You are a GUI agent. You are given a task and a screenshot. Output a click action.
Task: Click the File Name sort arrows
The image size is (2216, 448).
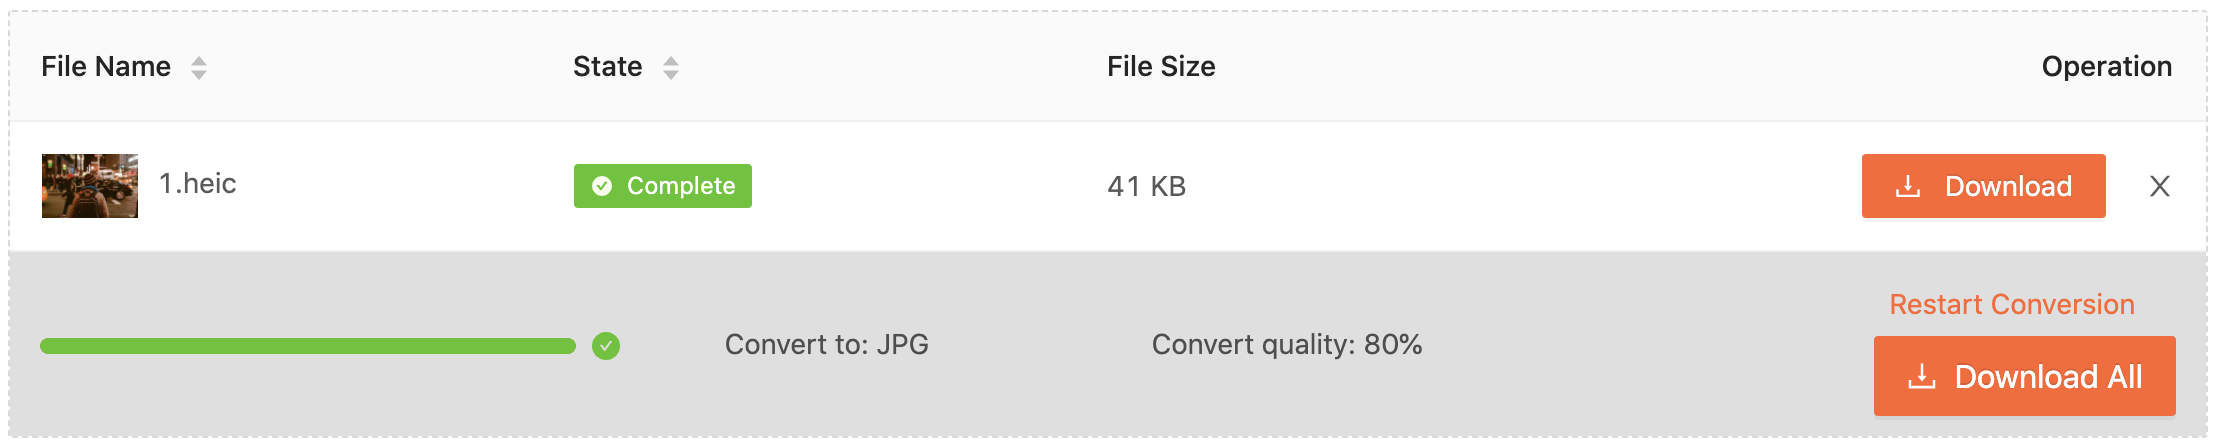pos(199,67)
